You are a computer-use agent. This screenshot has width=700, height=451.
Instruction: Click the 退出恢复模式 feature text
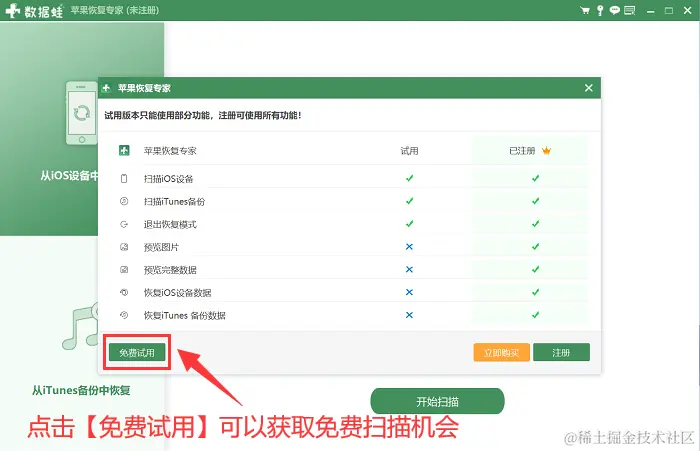tap(170, 225)
